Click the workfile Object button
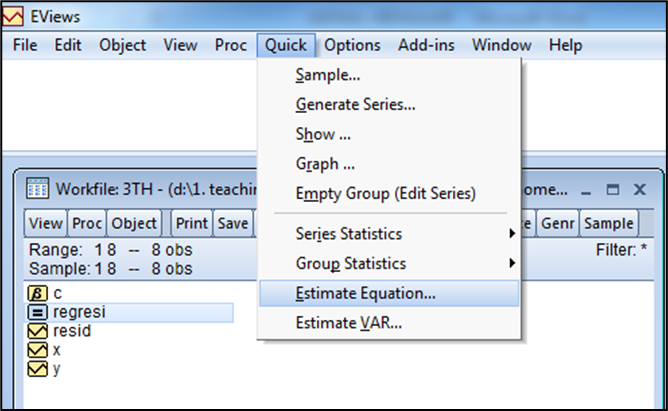The height and width of the screenshot is (411, 668). [134, 223]
